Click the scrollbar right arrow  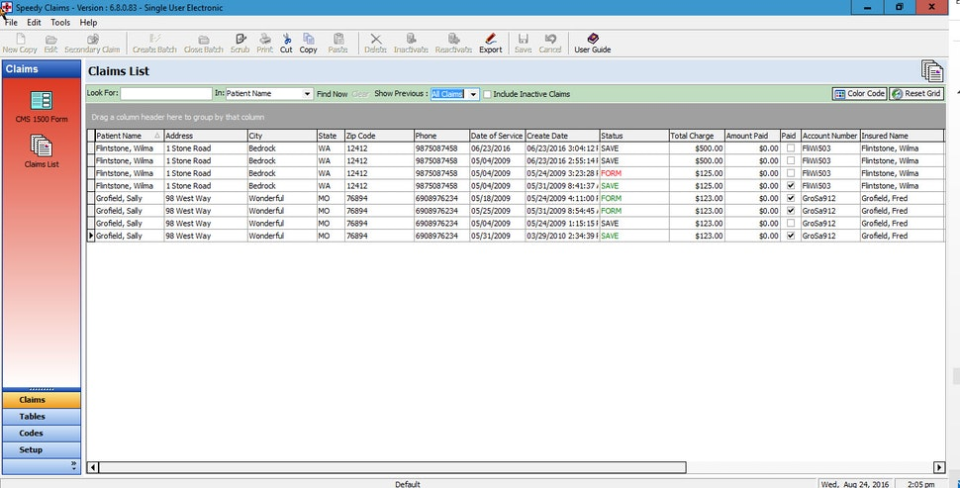939,468
